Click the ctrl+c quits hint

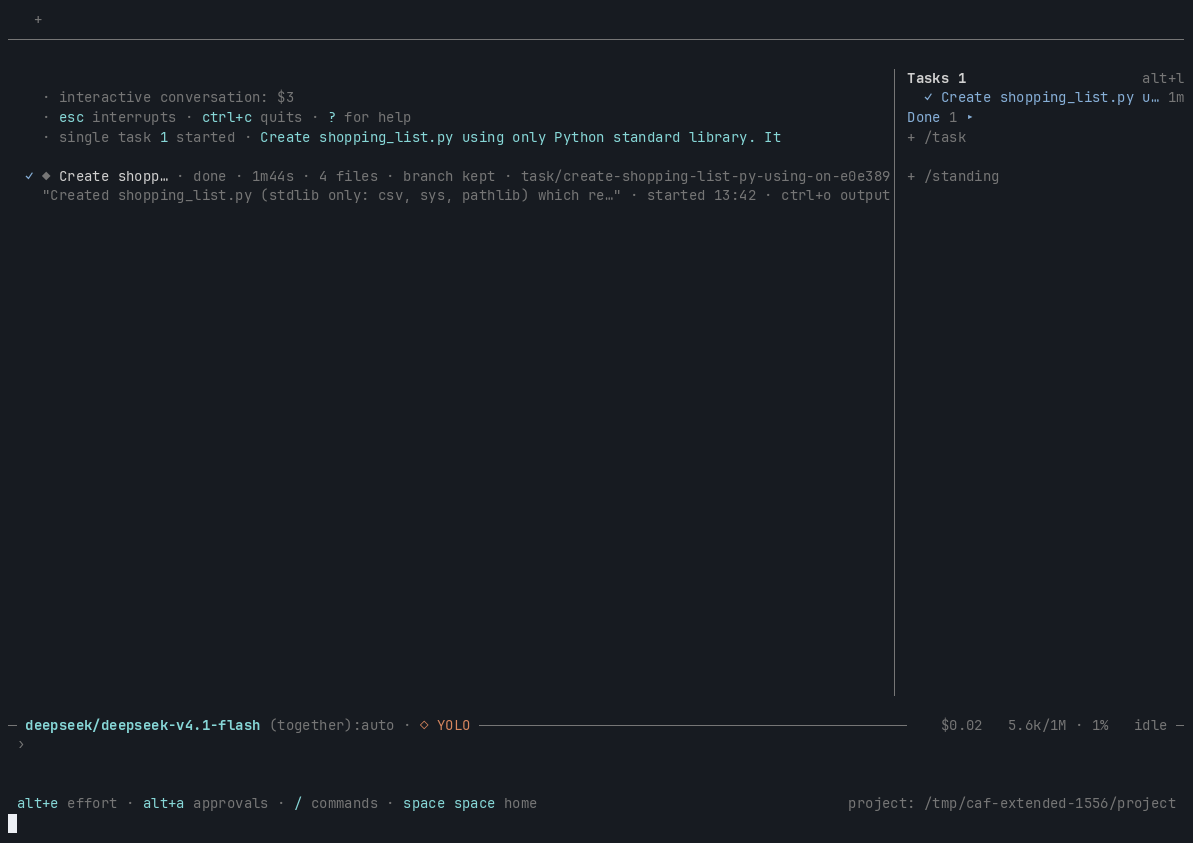[252, 117]
